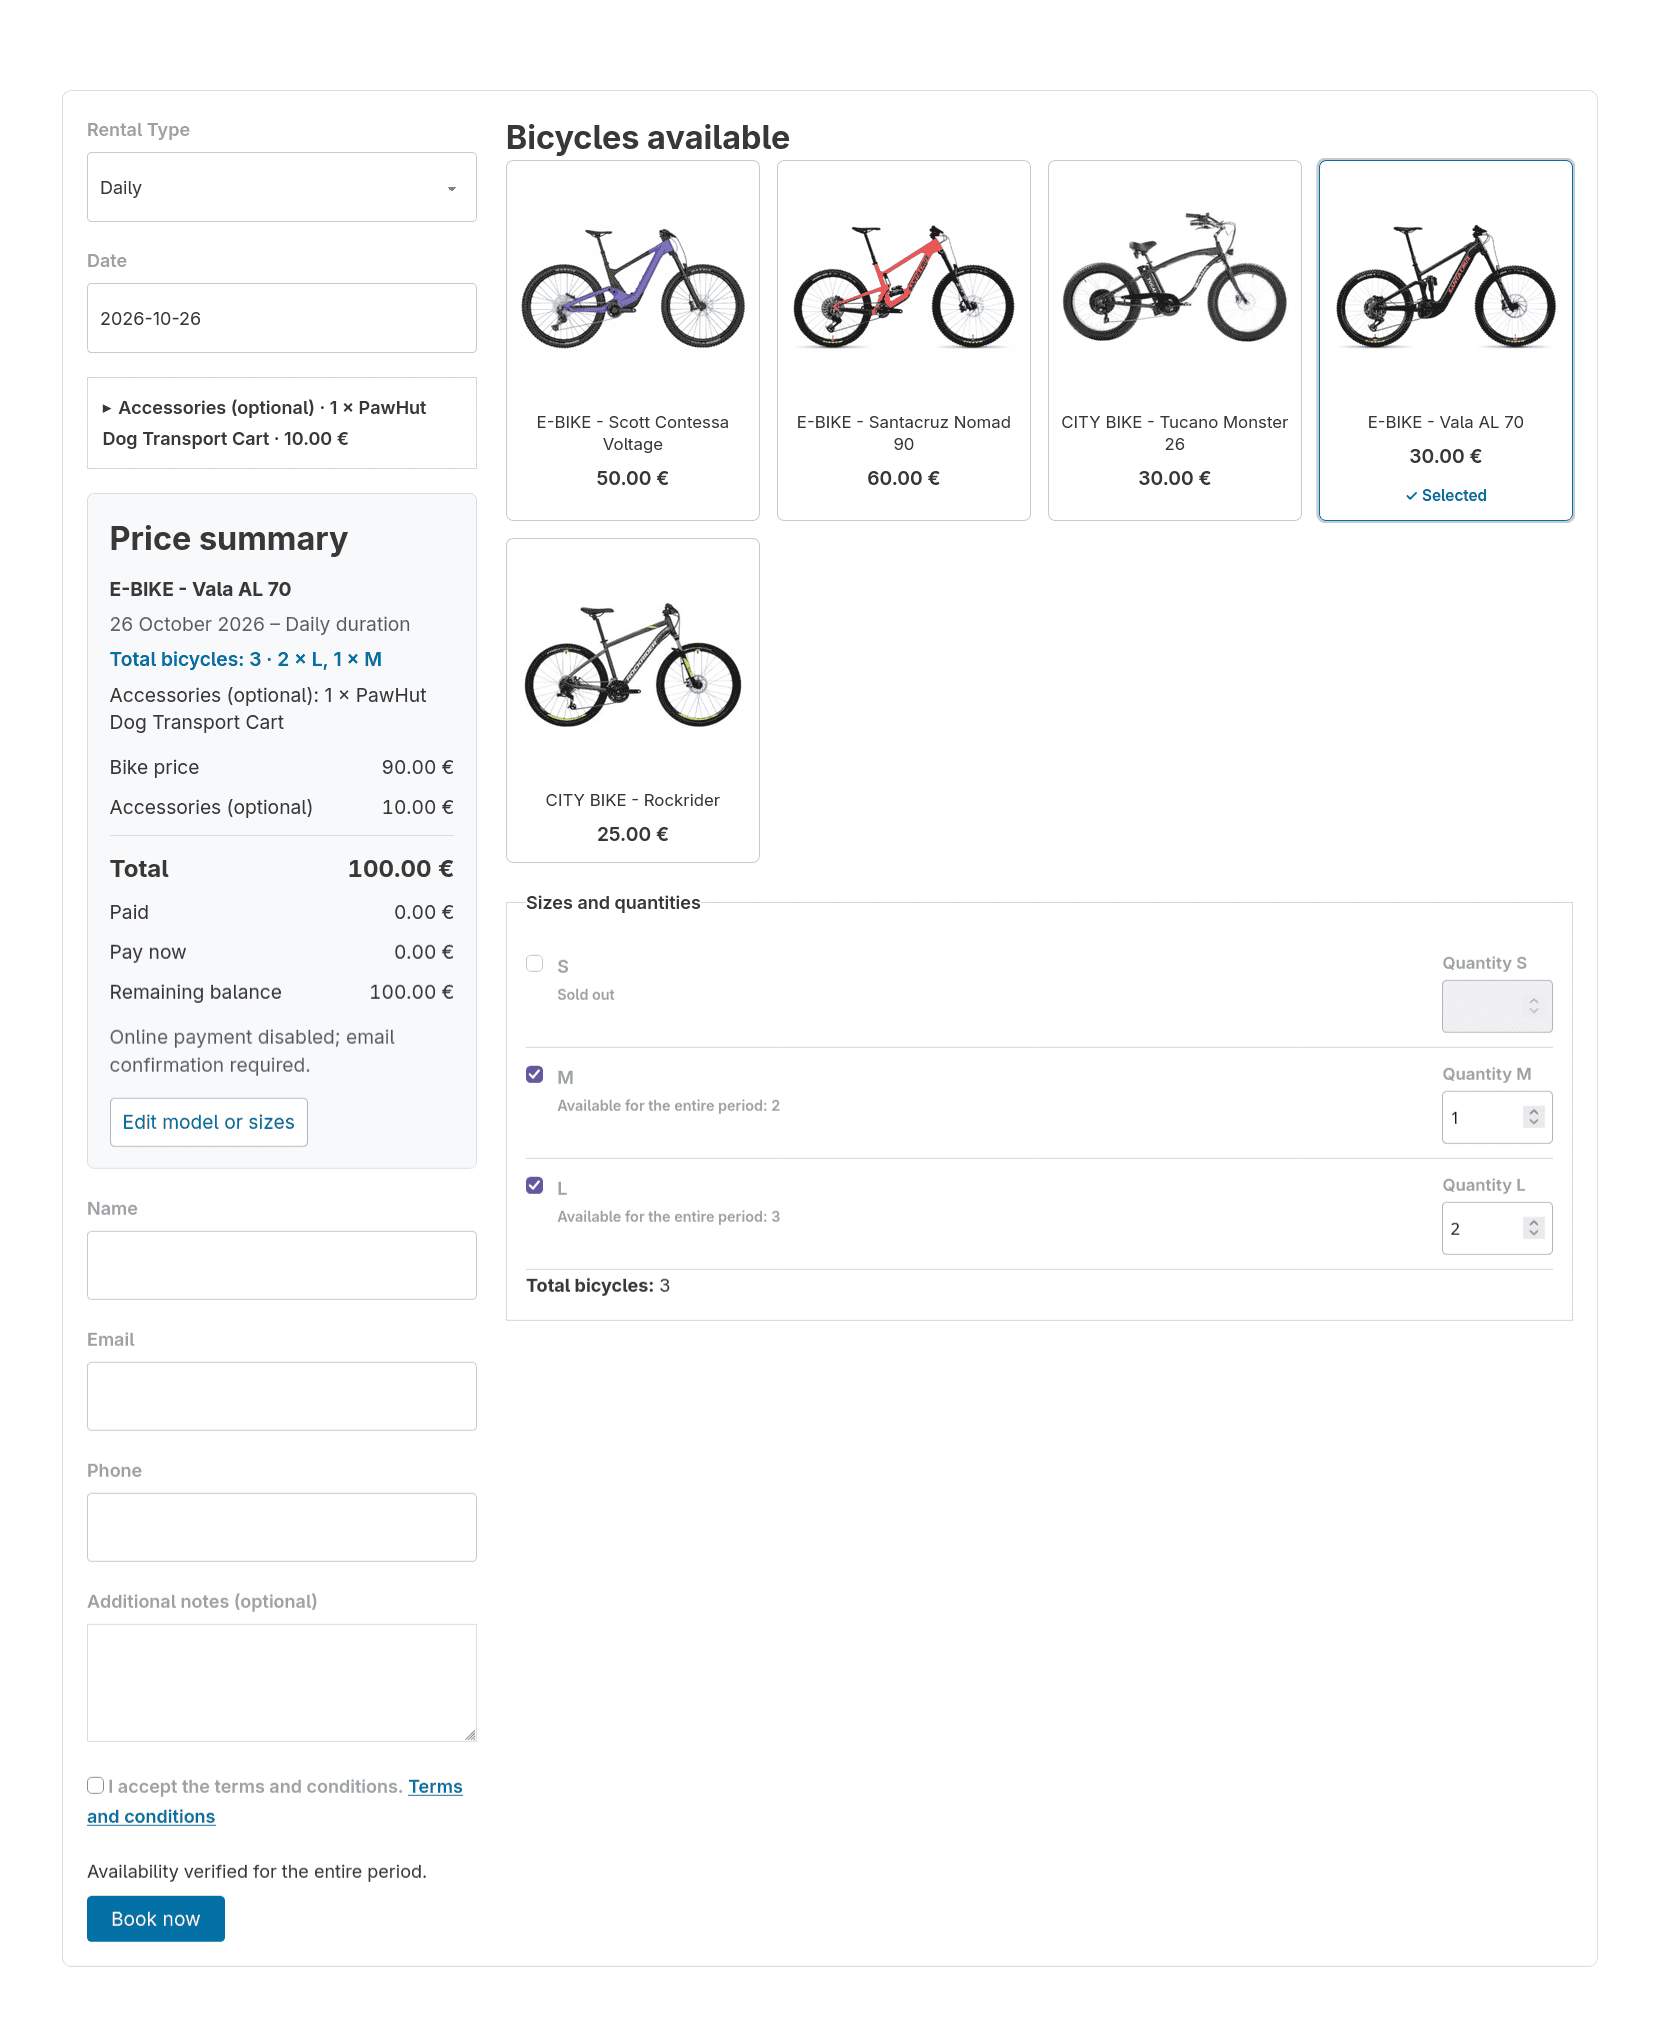
Task: Click the Selected checkmark label on Vala card
Action: pos(1445,496)
